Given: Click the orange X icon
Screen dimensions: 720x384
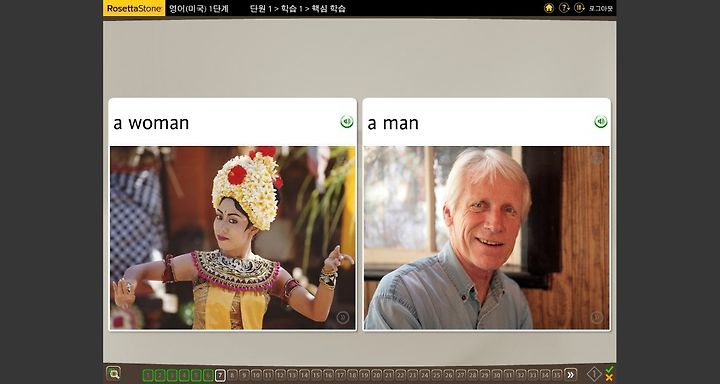Looking at the screenshot, I should [609, 378].
